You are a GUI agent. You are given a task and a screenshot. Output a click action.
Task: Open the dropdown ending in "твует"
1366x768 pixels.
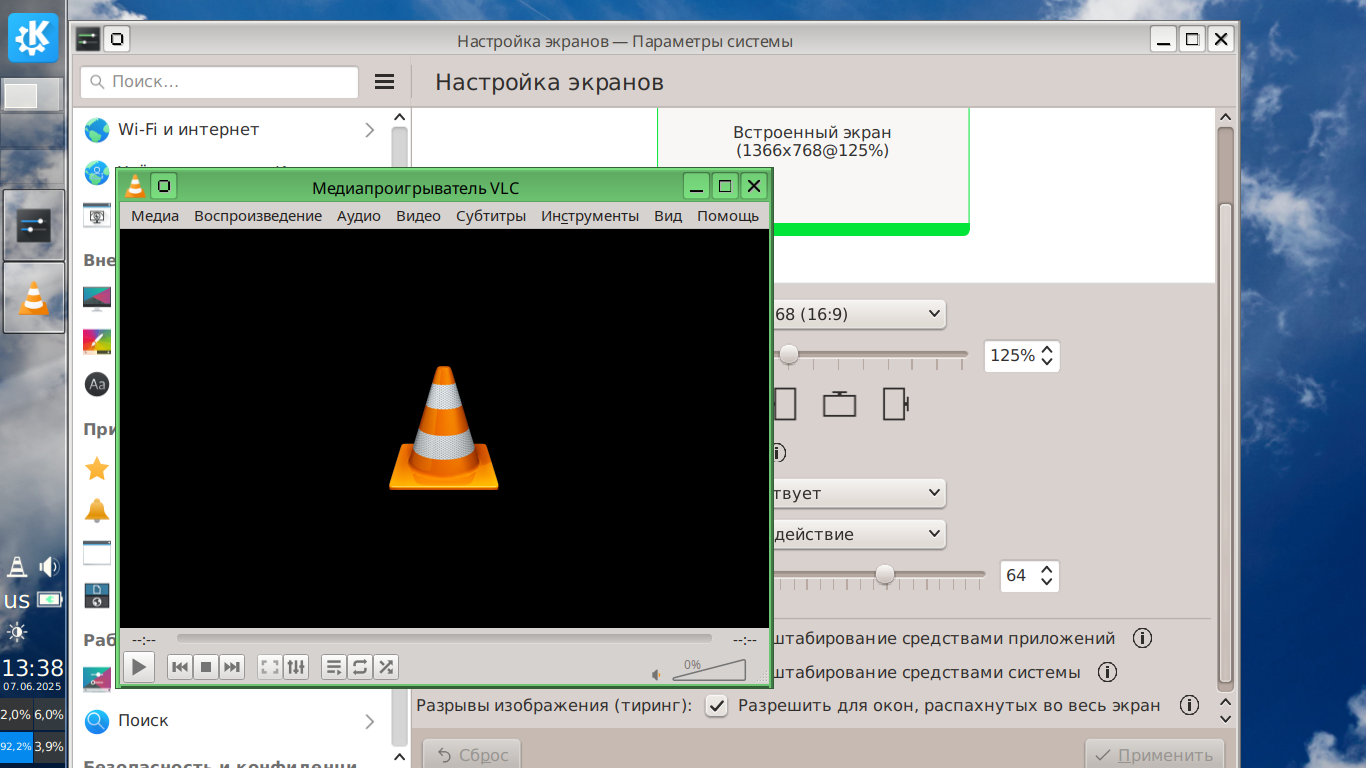[x=858, y=493]
